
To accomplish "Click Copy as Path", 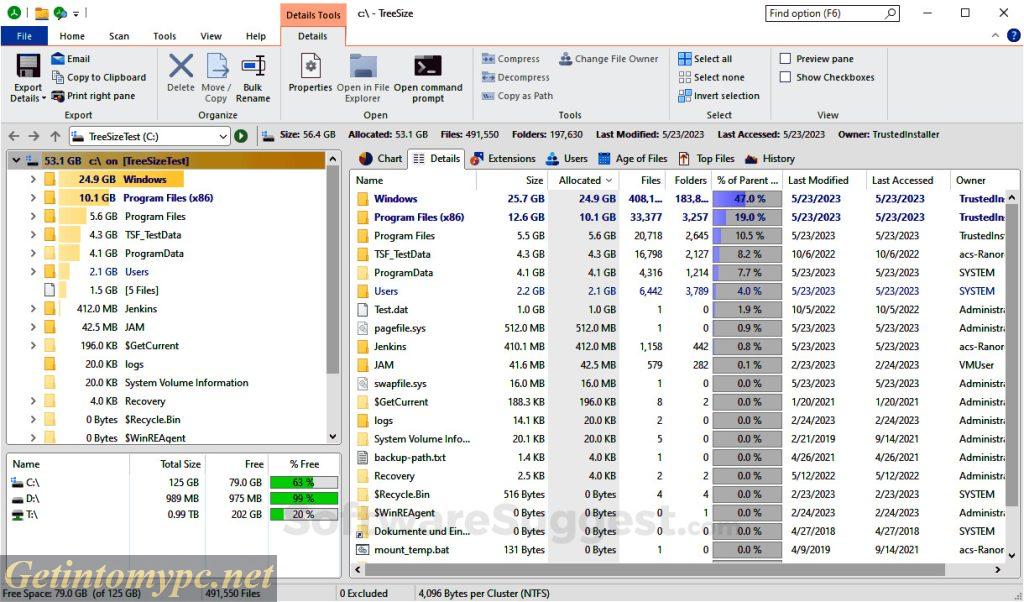I will tap(517, 96).
